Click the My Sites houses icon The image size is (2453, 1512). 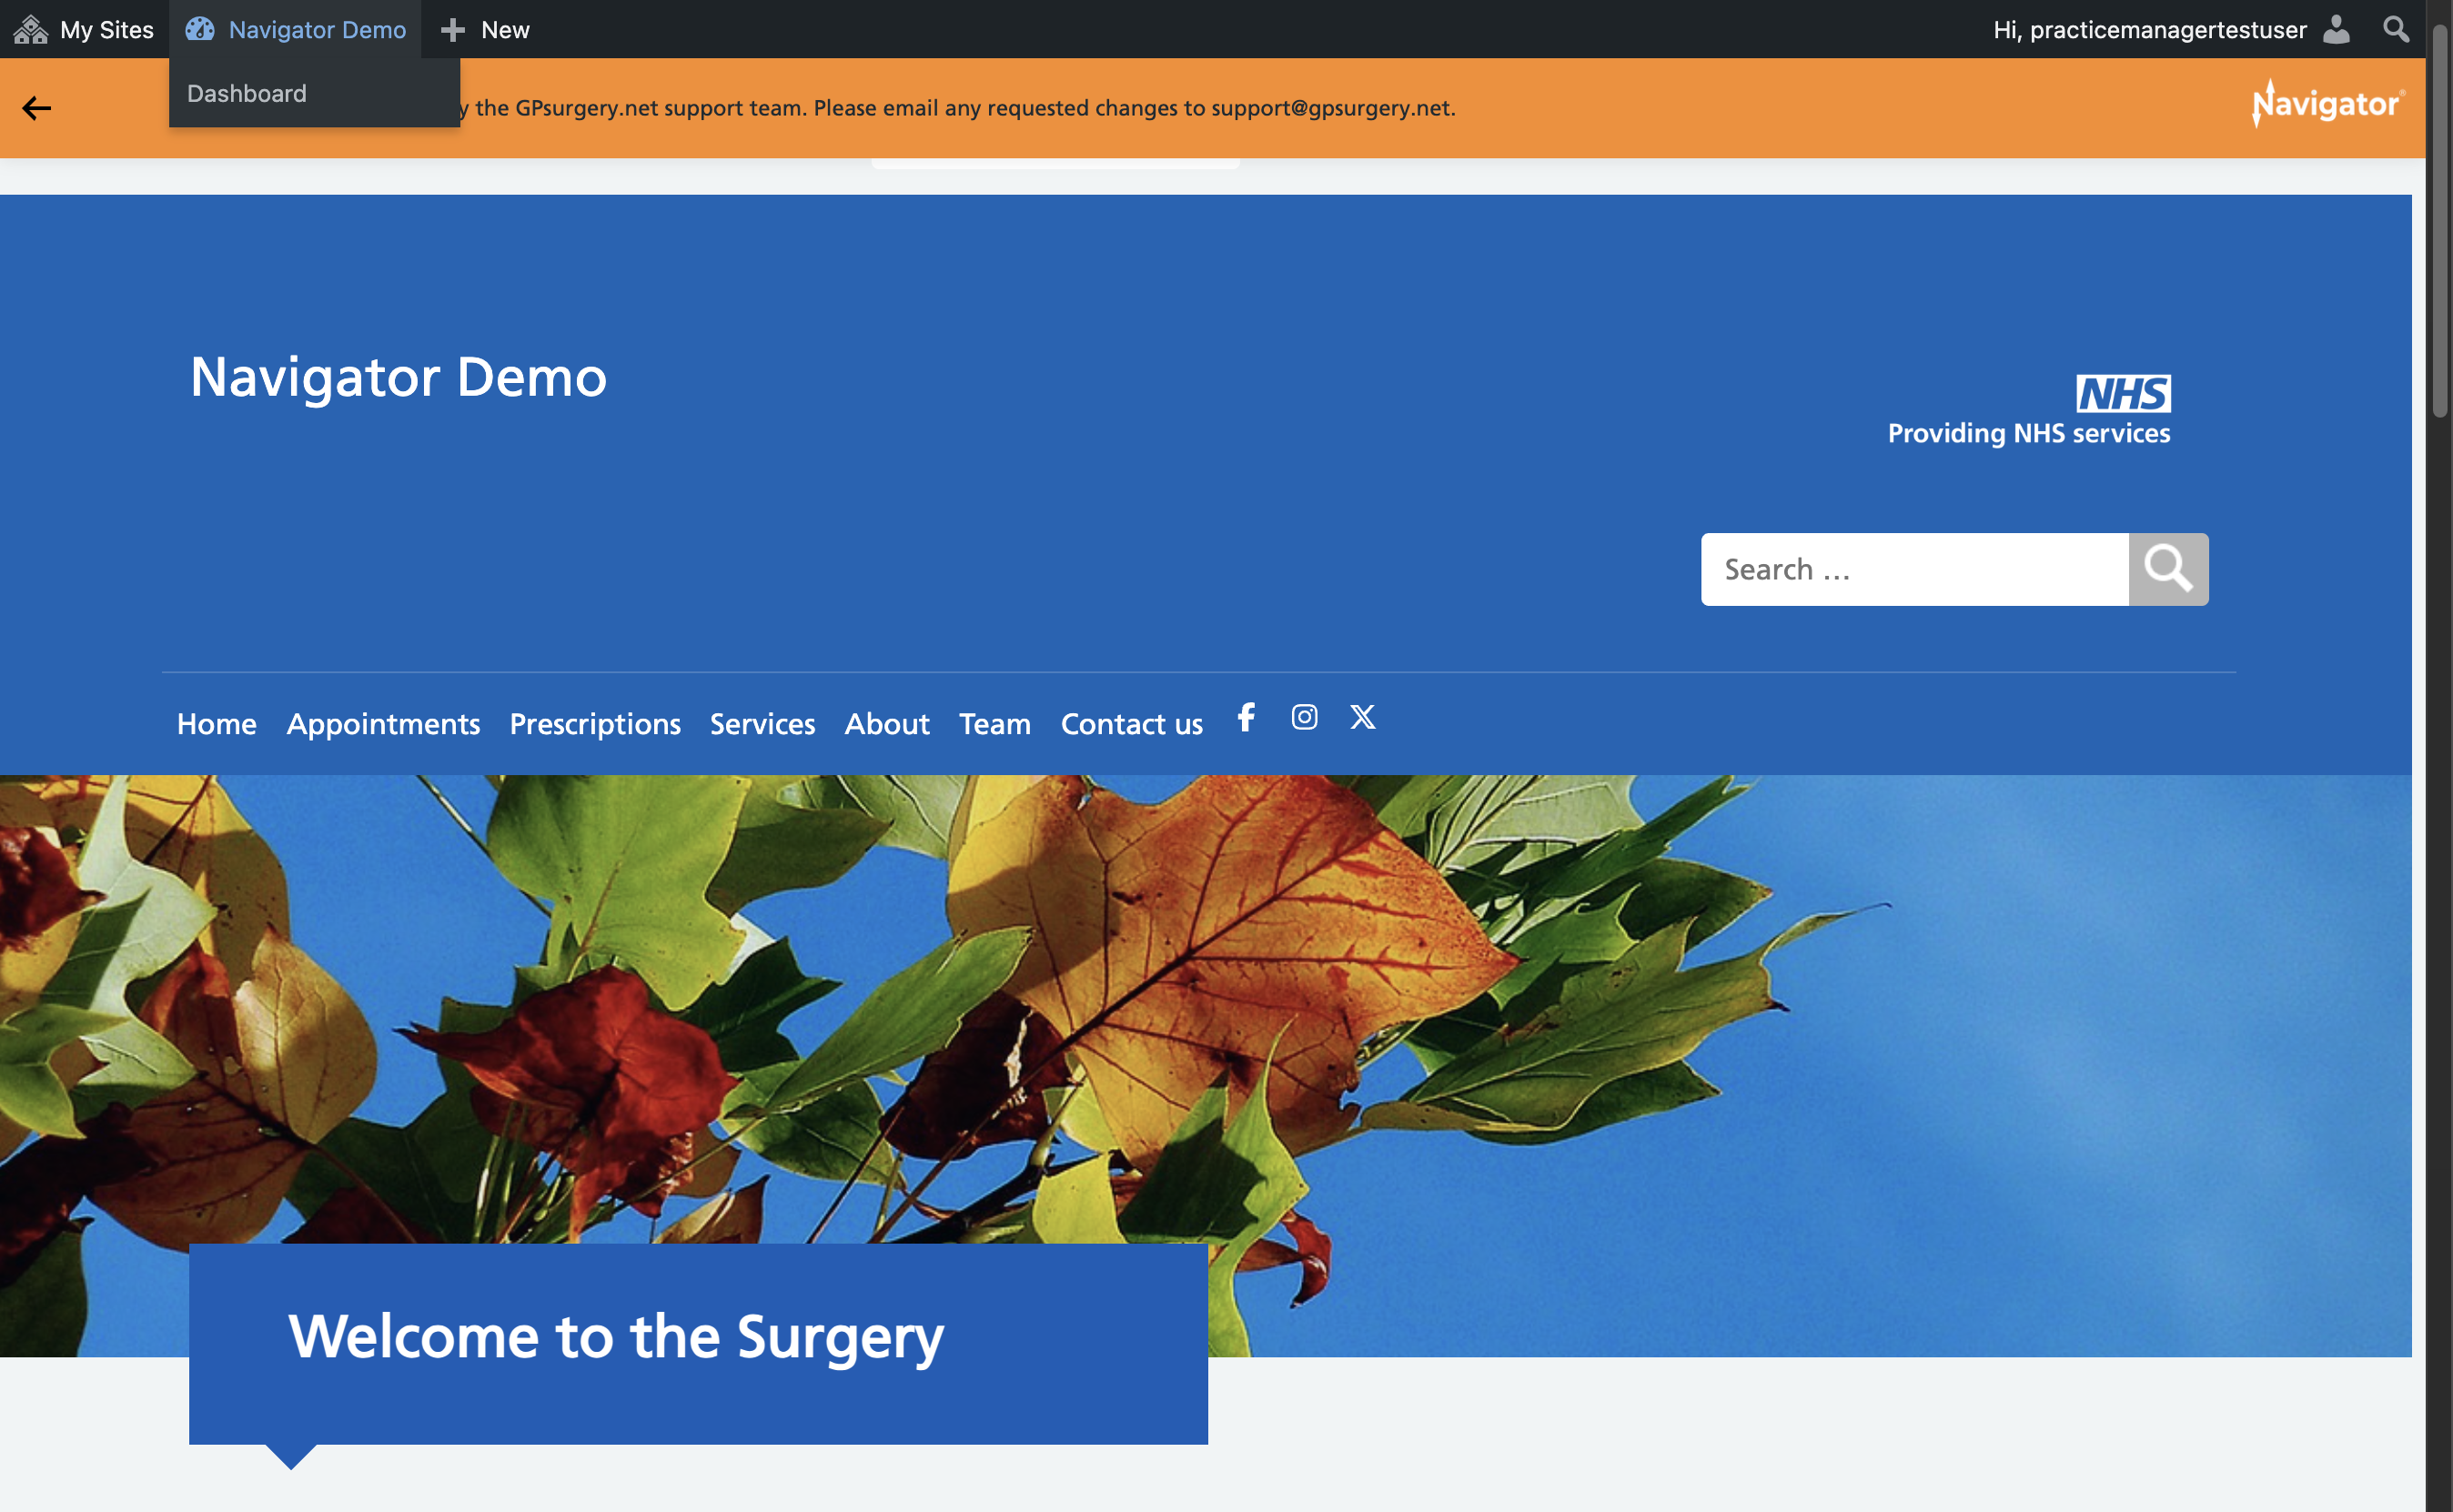click(31, 29)
